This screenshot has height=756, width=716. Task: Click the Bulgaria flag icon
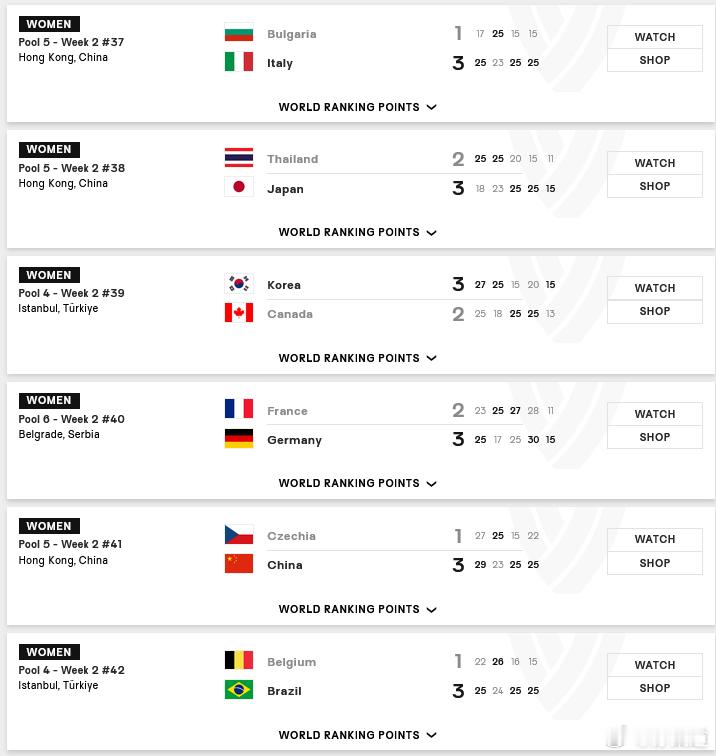point(239,33)
